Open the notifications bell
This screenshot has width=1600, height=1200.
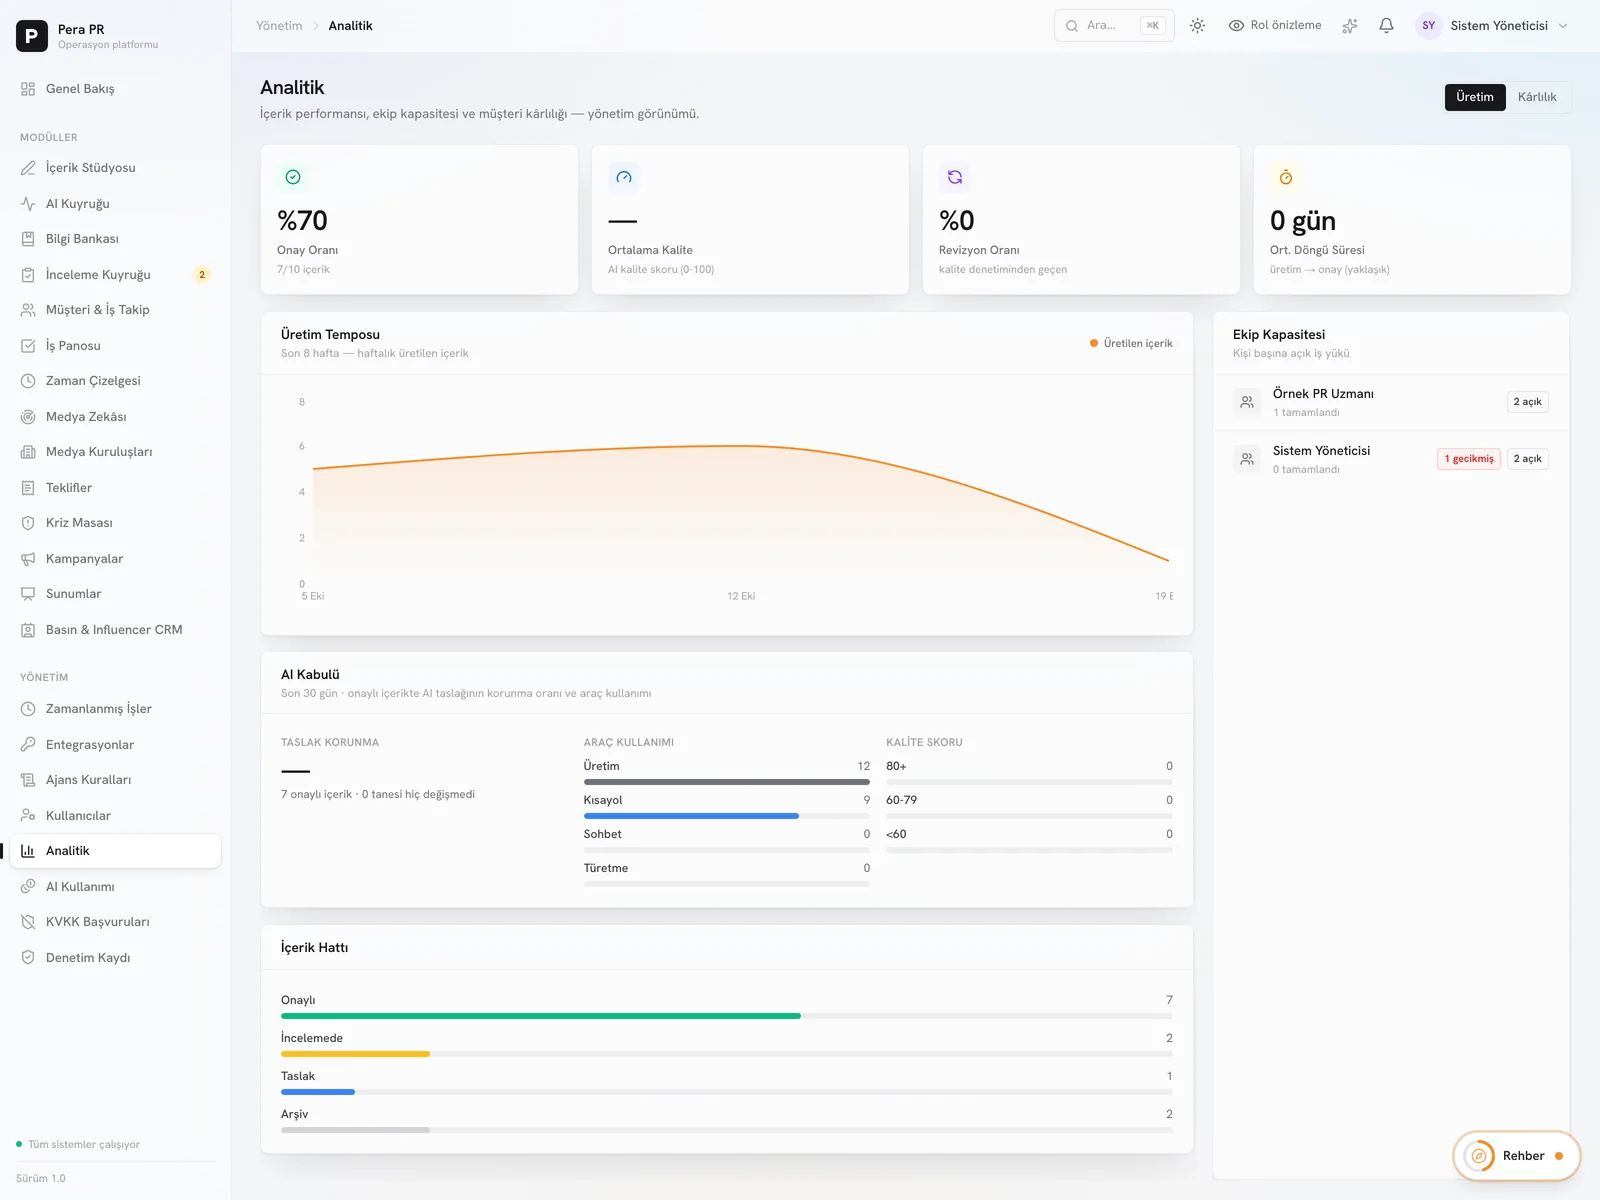click(1386, 26)
